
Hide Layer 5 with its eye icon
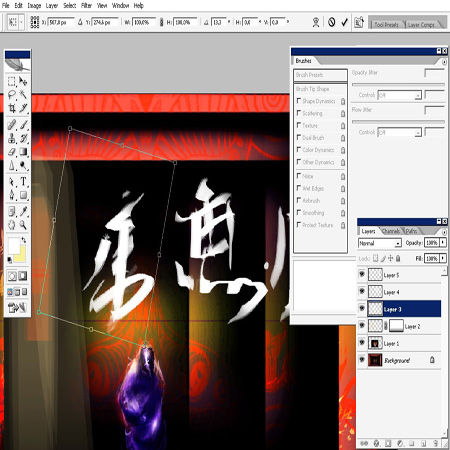pos(362,274)
